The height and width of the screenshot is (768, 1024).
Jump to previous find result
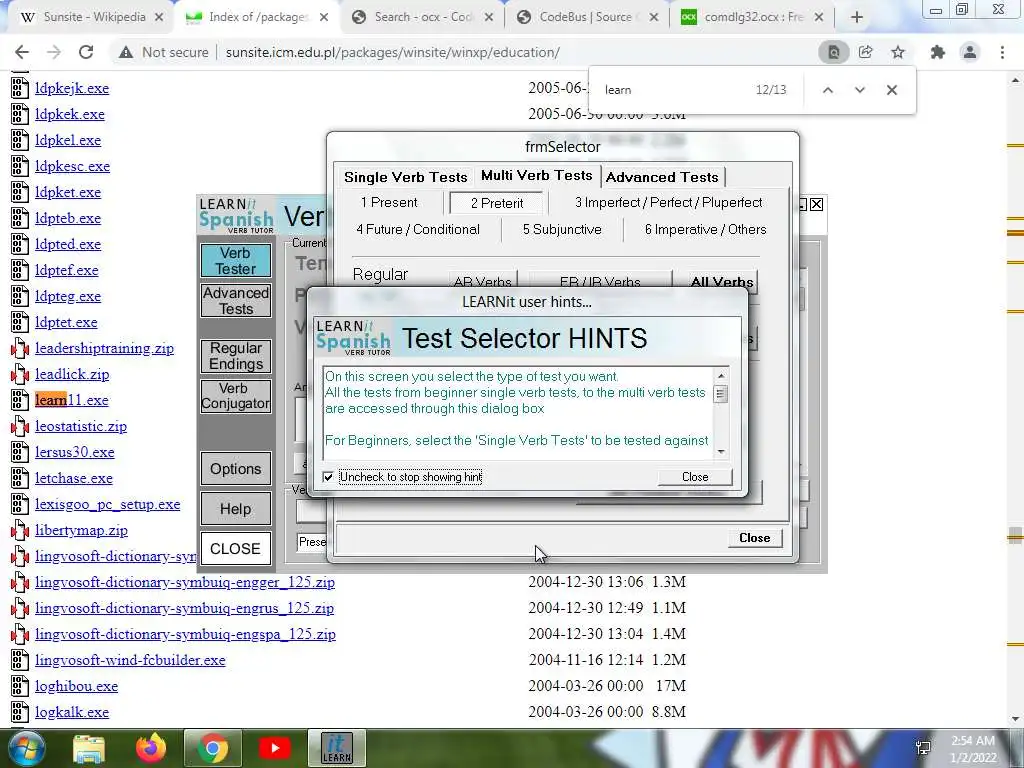[827, 90]
